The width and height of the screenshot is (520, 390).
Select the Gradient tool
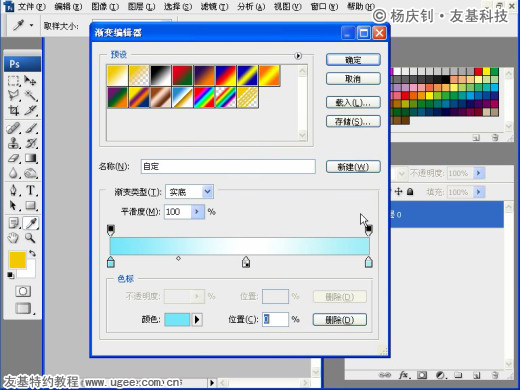30,158
